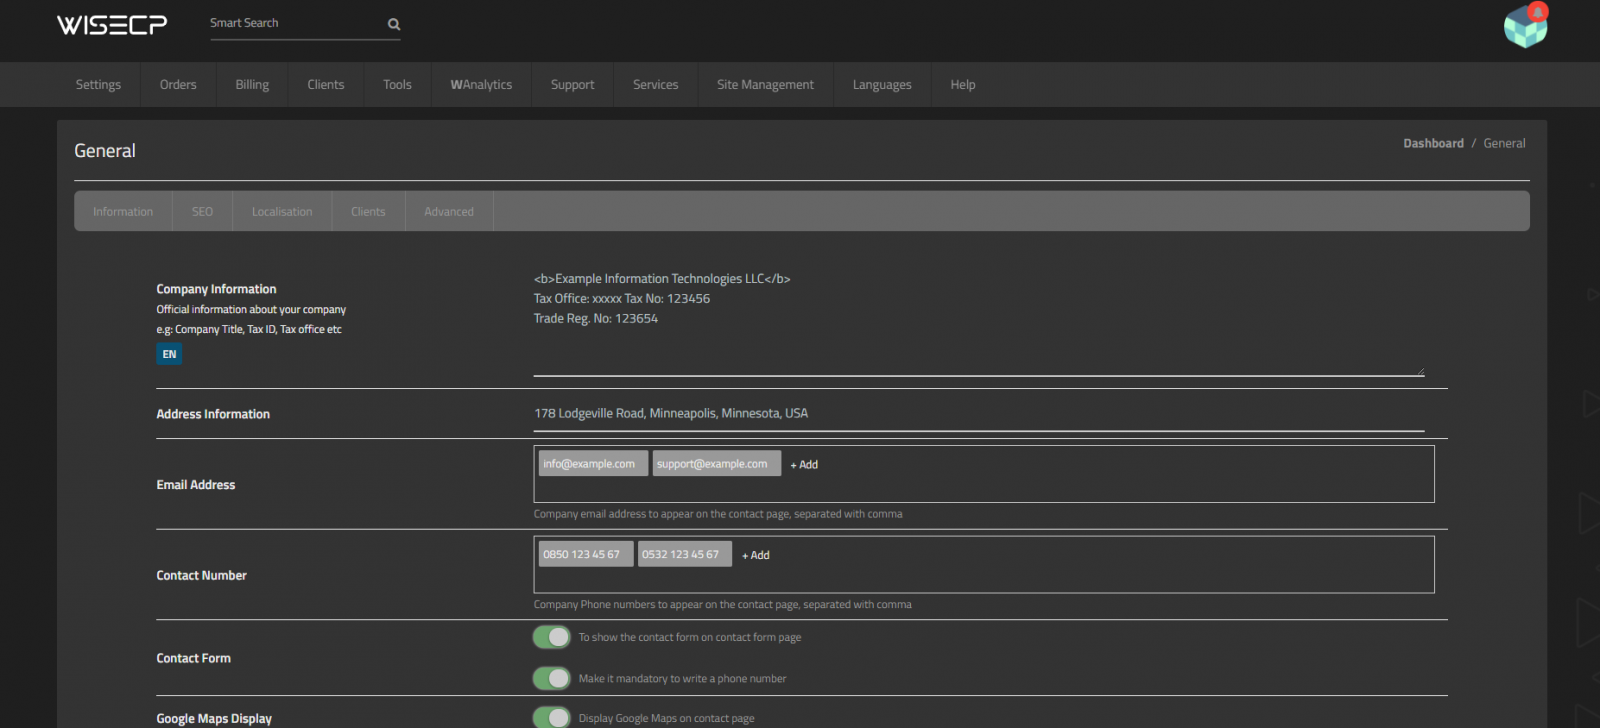Select the 0532 123 45 67 phone tag
Image resolution: width=1600 pixels, height=728 pixels.
tap(685, 554)
